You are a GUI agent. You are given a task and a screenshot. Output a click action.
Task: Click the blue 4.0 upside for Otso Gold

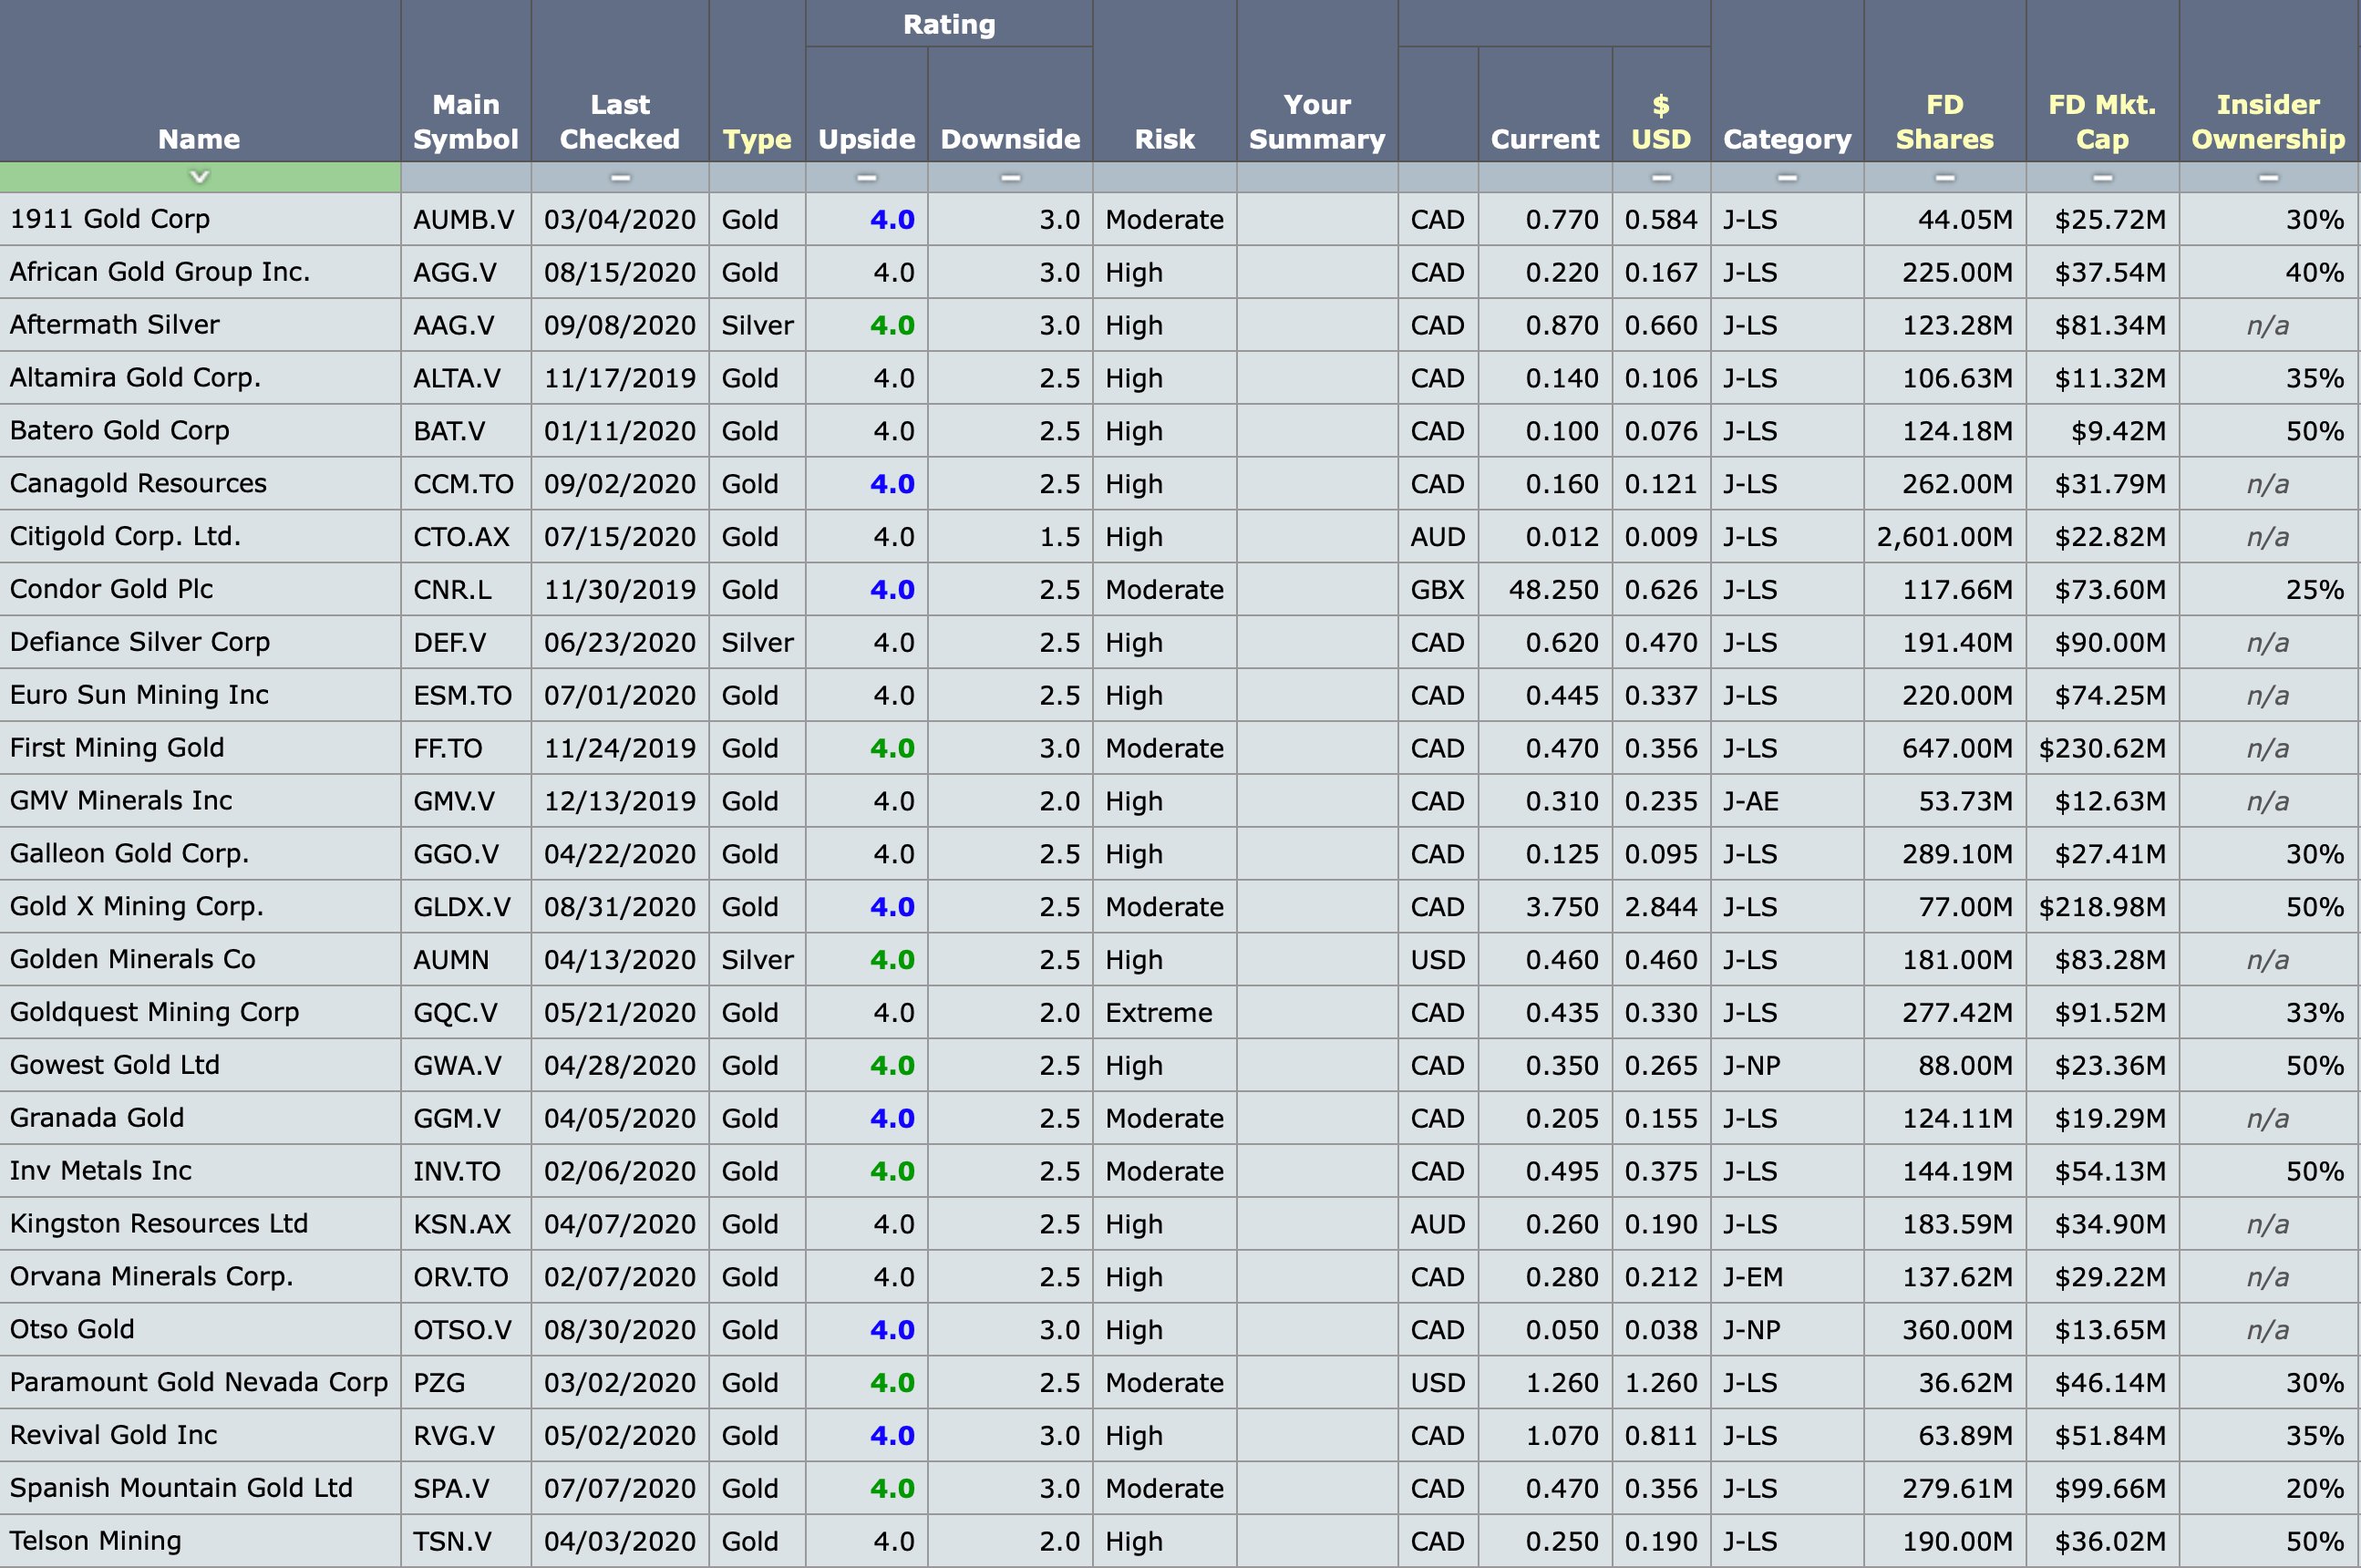(892, 1330)
